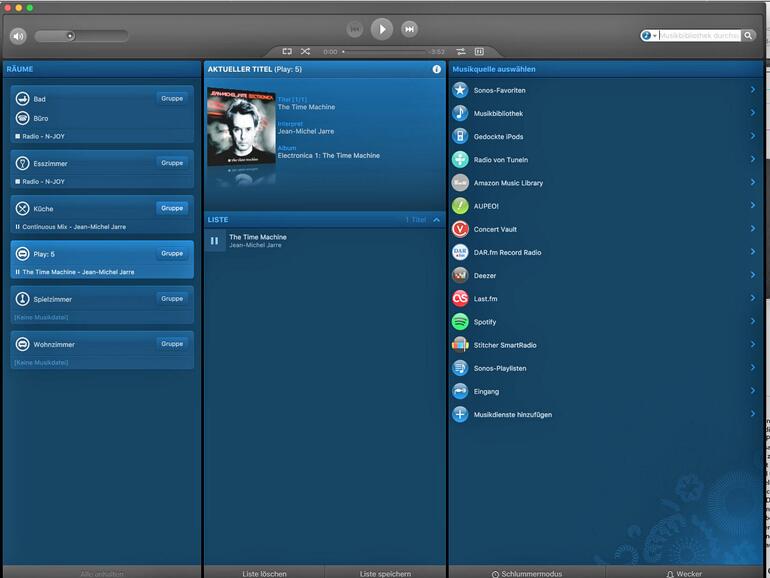This screenshot has width=770, height=578.
Task: Expand Musikbibliothek with its chevron
Action: [753, 112]
